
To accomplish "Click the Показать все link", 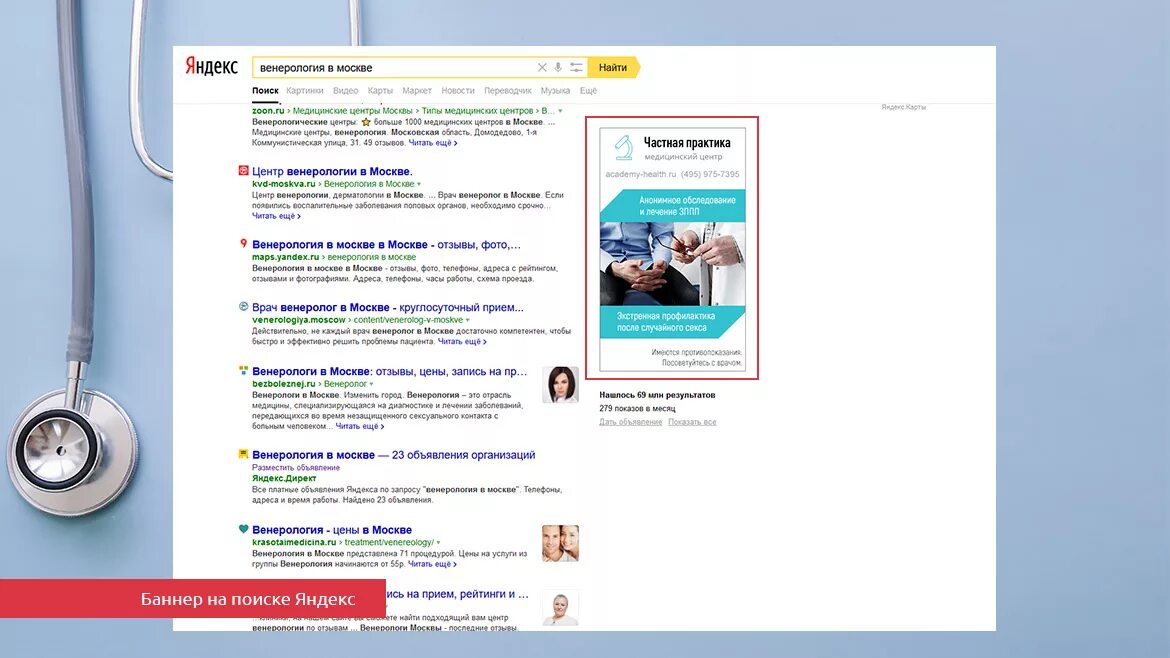I will pos(692,422).
